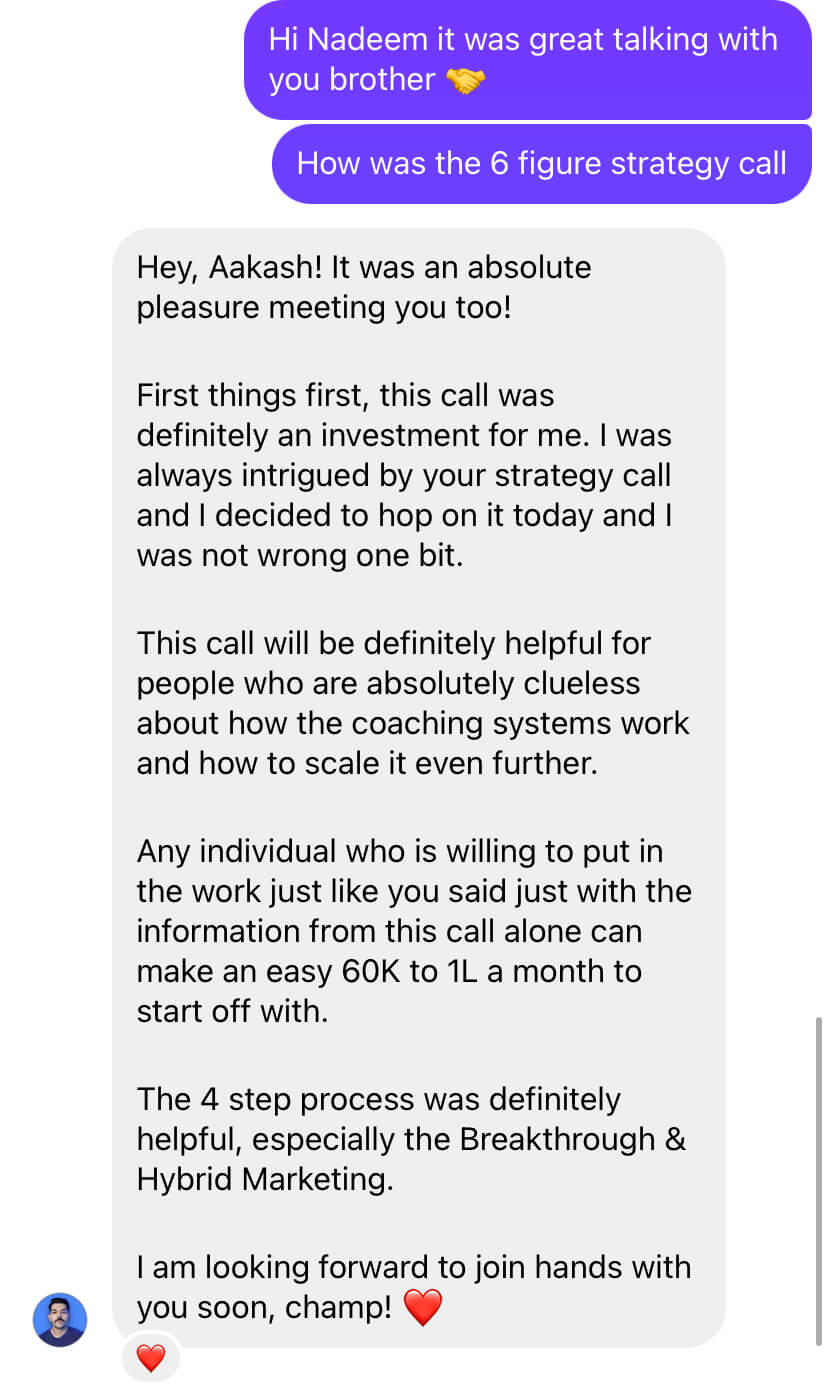Tap the "The 4 step process" paragraph
The height and width of the screenshot is (1399, 828).
click(x=410, y=1139)
